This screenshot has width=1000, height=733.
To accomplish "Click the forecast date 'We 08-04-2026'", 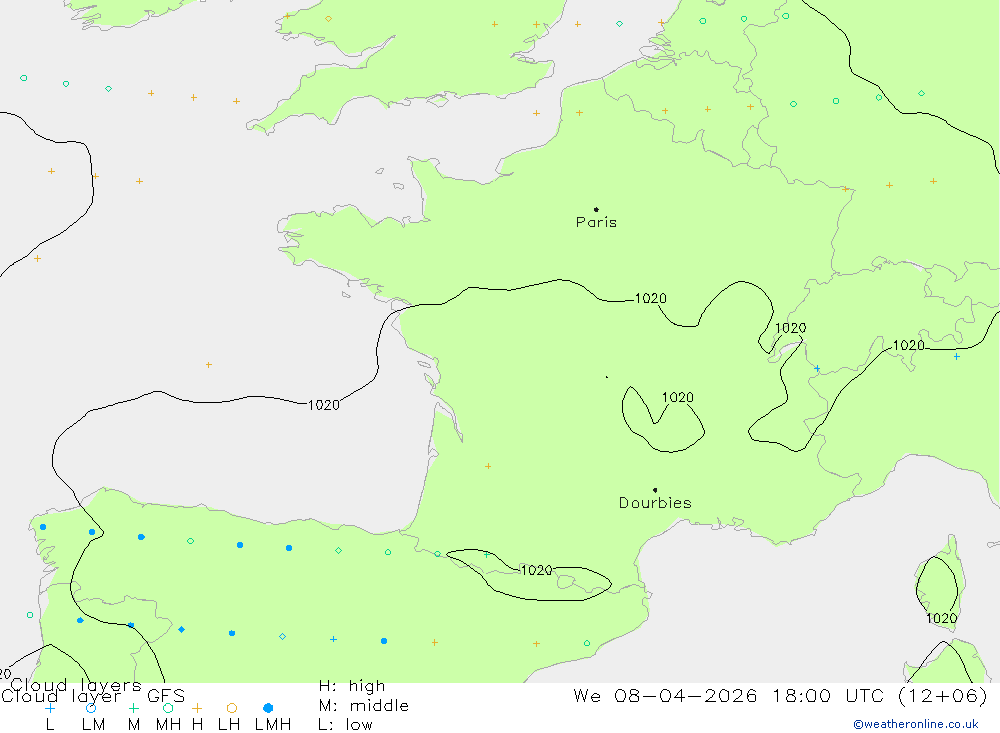I will pyautogui.click(x=665, y=695).
